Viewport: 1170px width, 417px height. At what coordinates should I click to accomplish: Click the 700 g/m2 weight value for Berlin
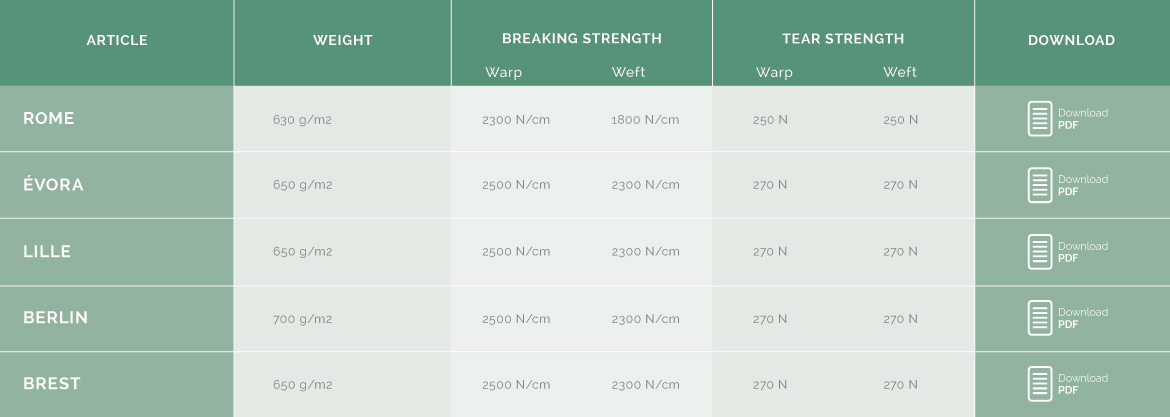coord(302,319)
